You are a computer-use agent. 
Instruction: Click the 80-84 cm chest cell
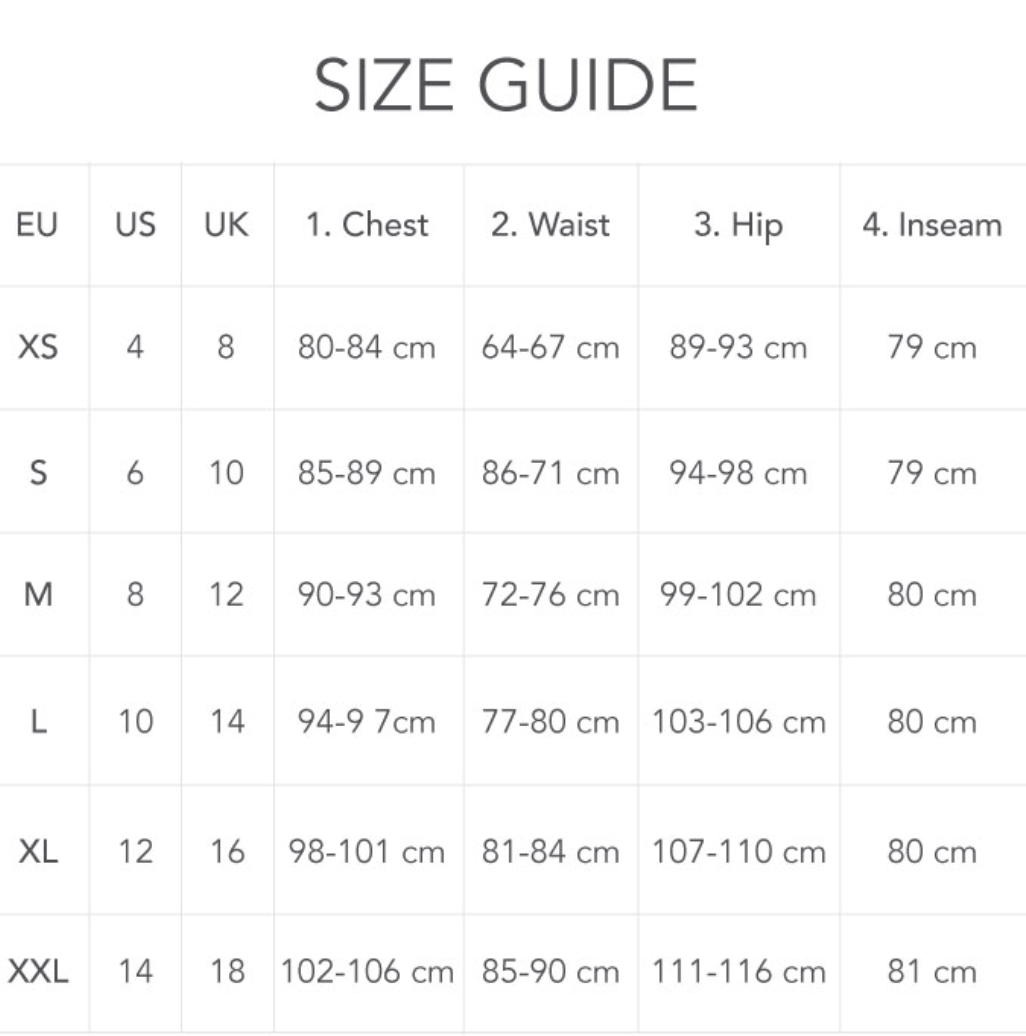point(366,348)
